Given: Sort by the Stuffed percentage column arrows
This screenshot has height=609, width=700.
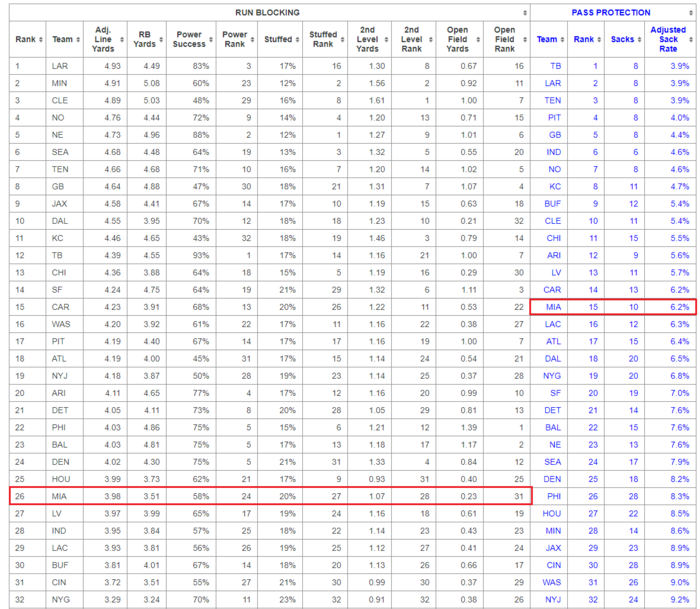Looking at the screenshot, I should coord(297,39).
